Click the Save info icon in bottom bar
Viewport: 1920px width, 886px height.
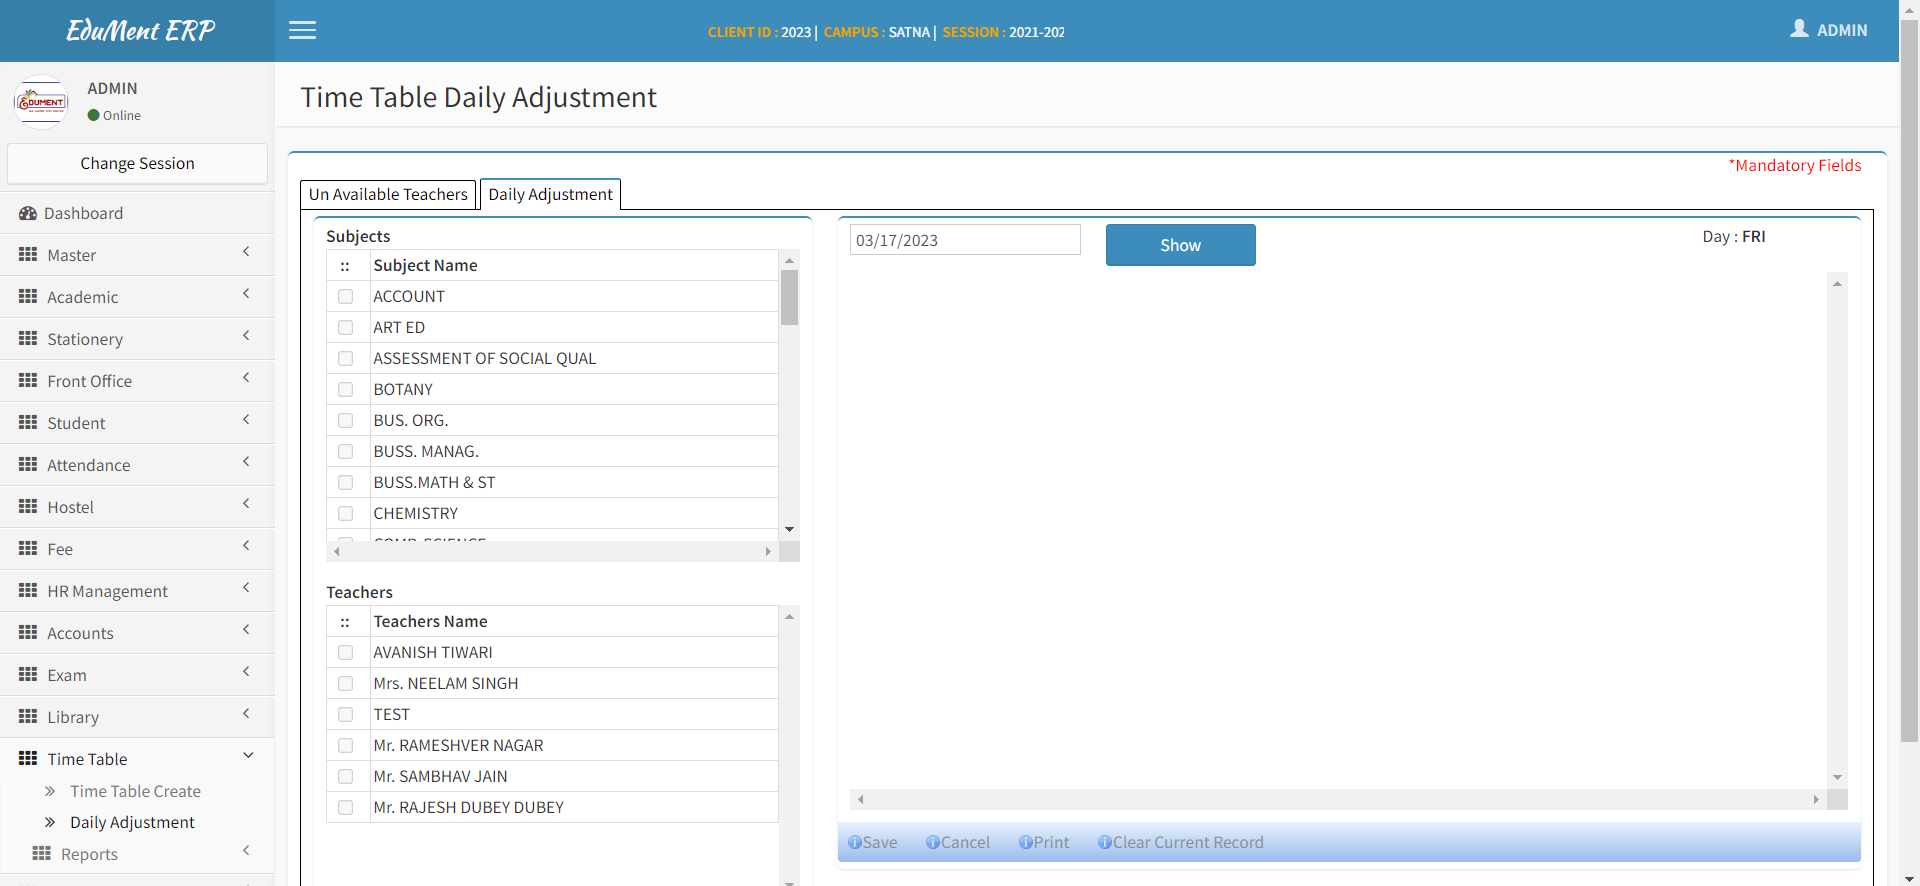(855, 842)
